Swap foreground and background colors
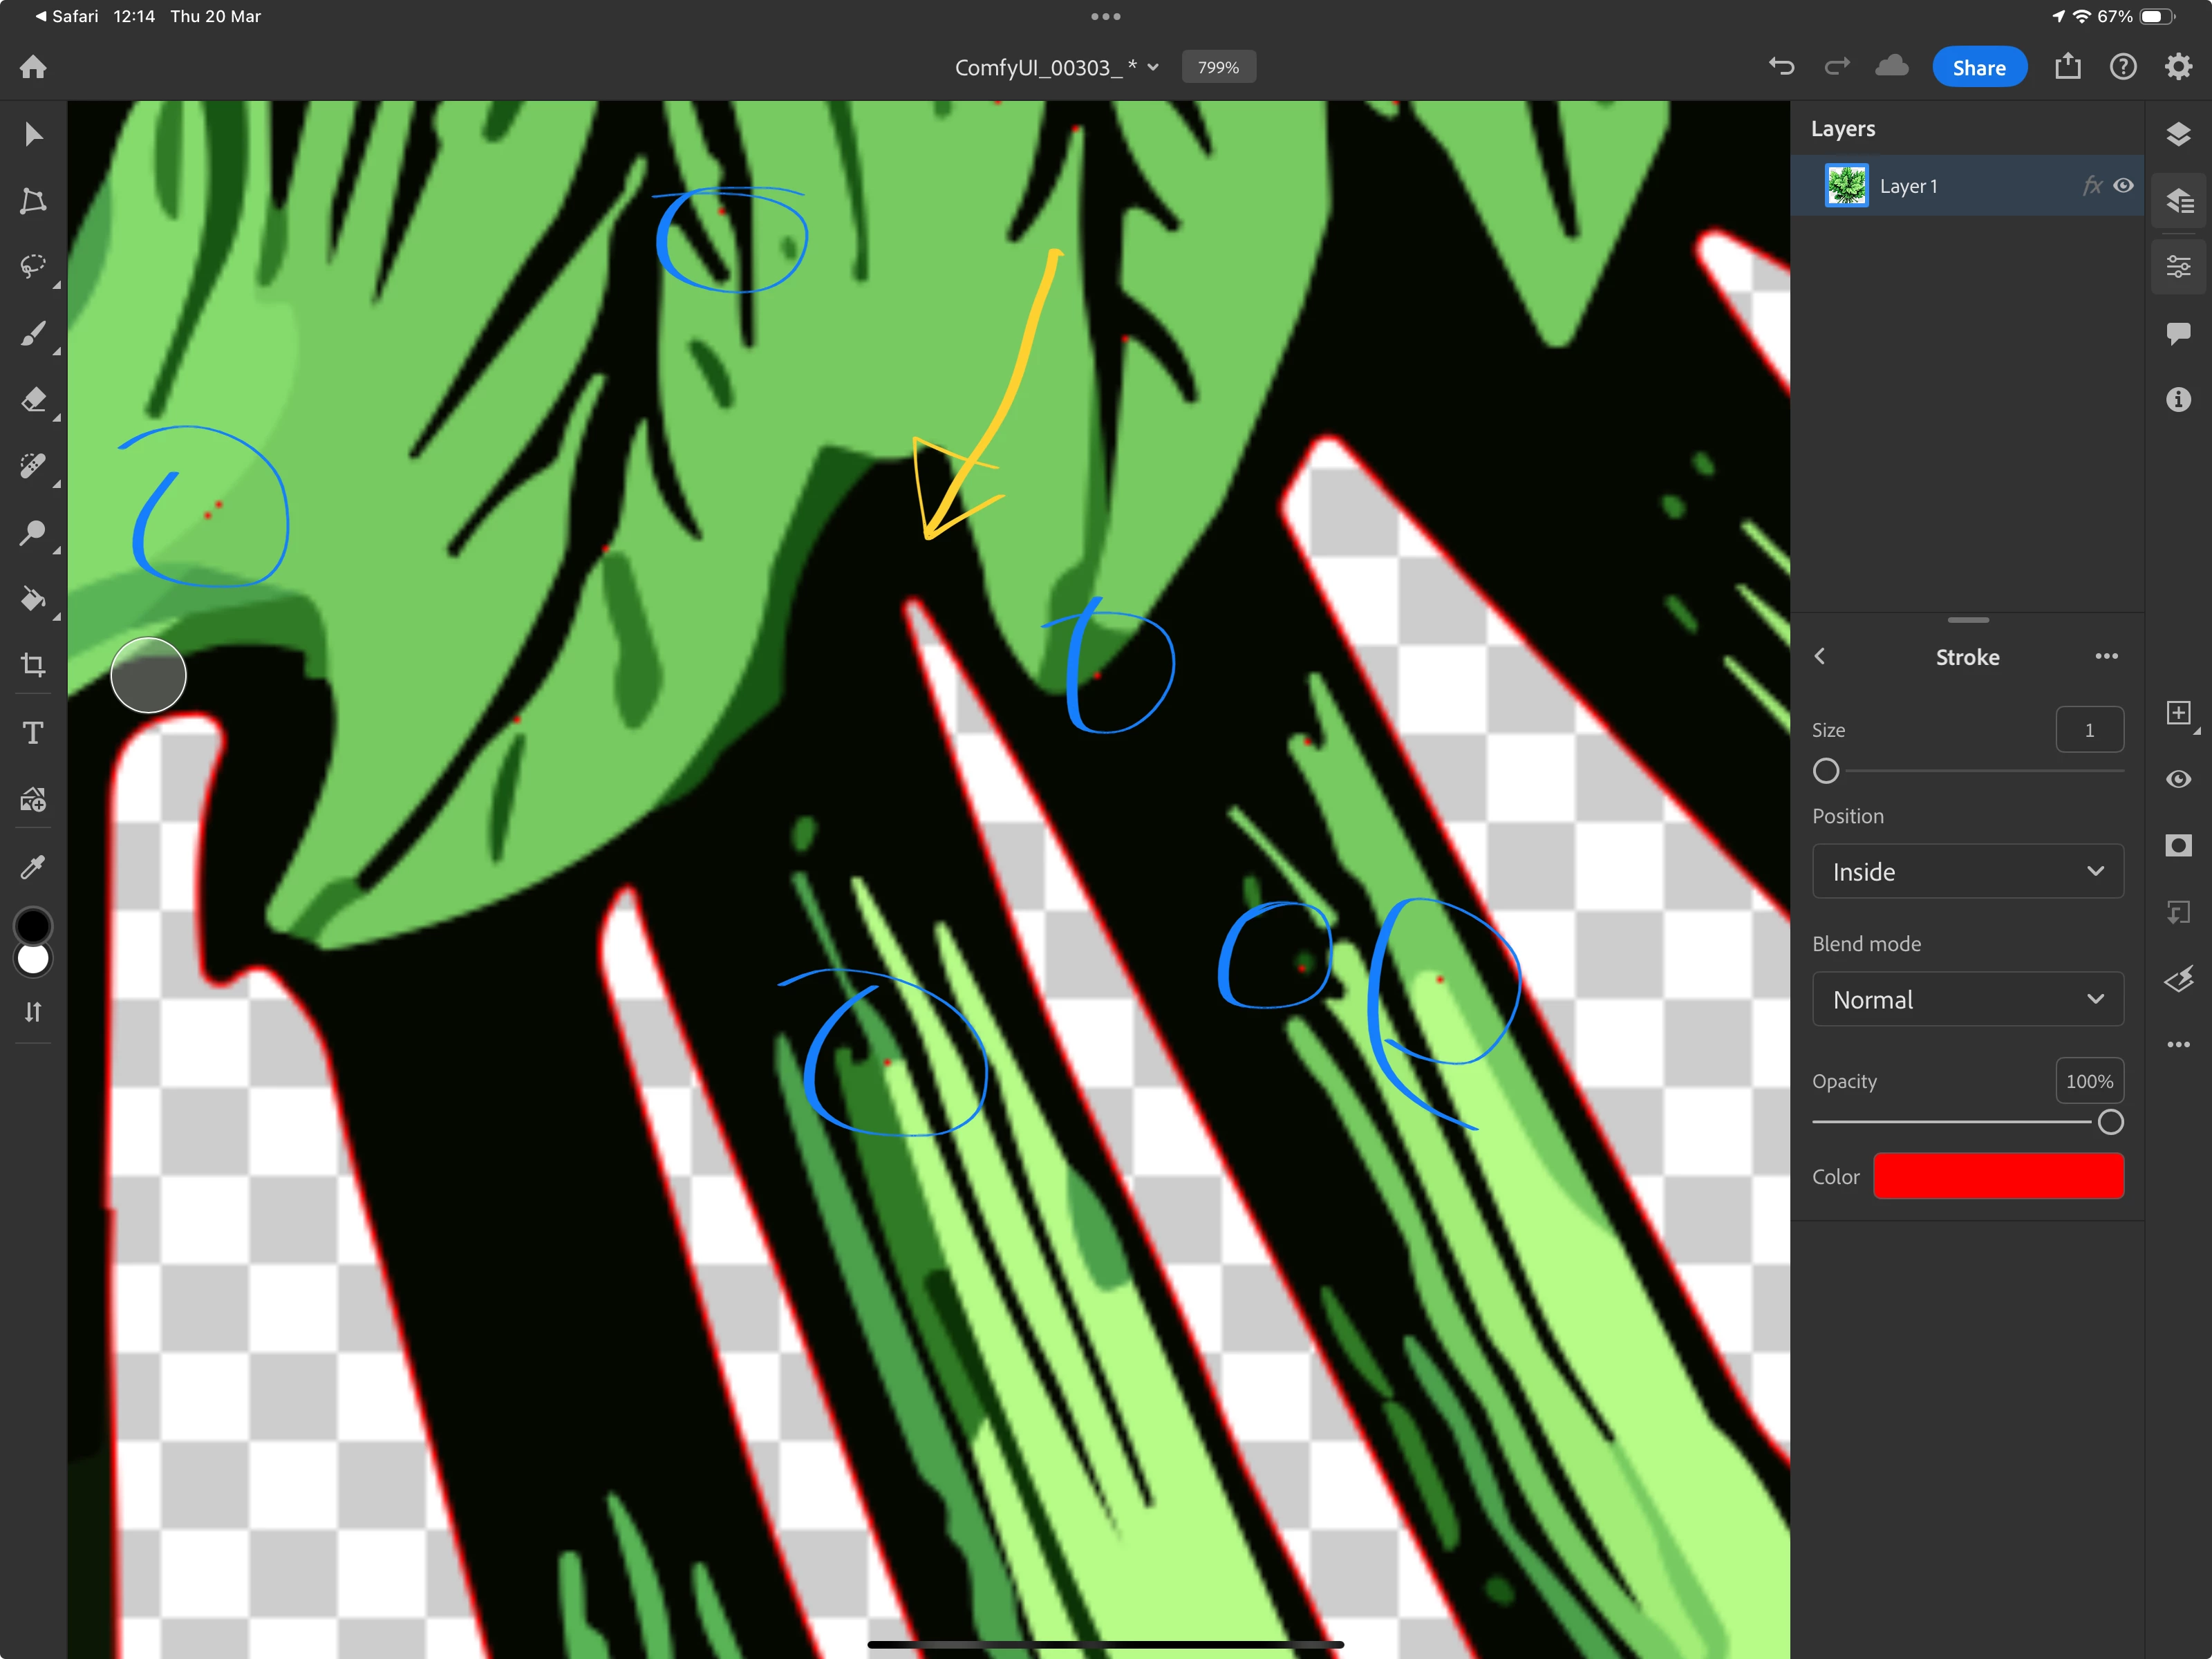Viewport: 2212px width, 1659px height. point(33,1012)
